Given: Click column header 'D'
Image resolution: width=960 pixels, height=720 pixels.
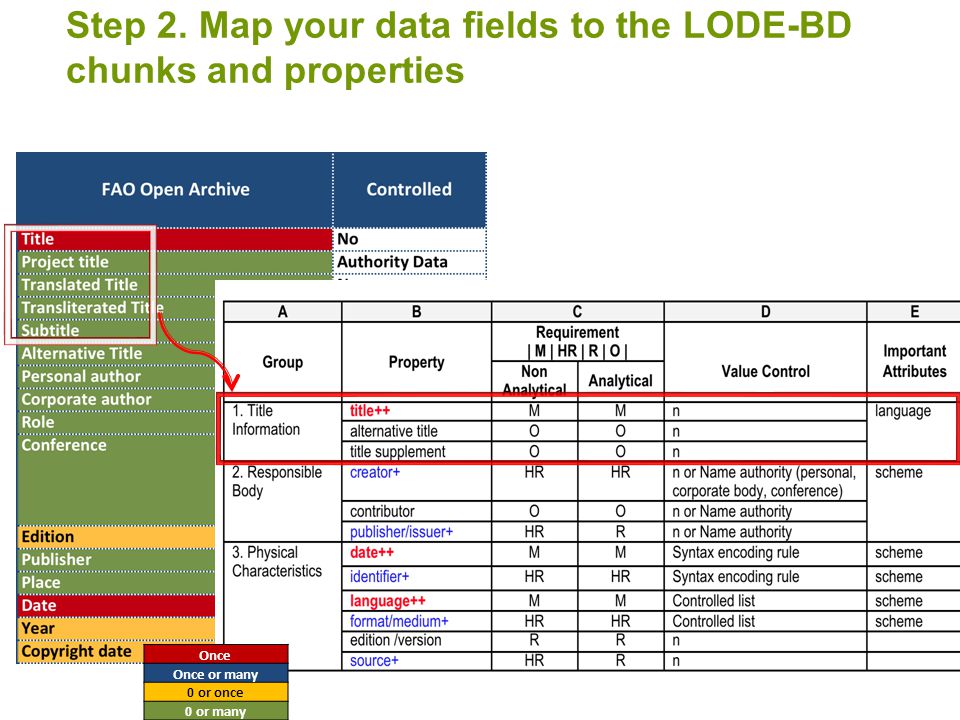Looking at the screenshot, I should click(x=765, y=312).
